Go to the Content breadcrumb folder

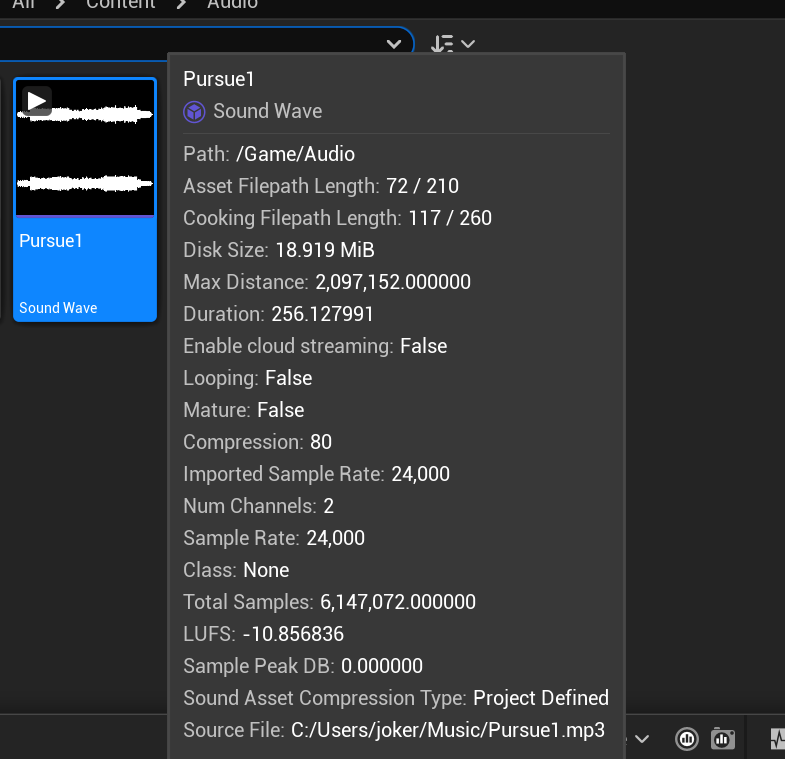[120, 4]
